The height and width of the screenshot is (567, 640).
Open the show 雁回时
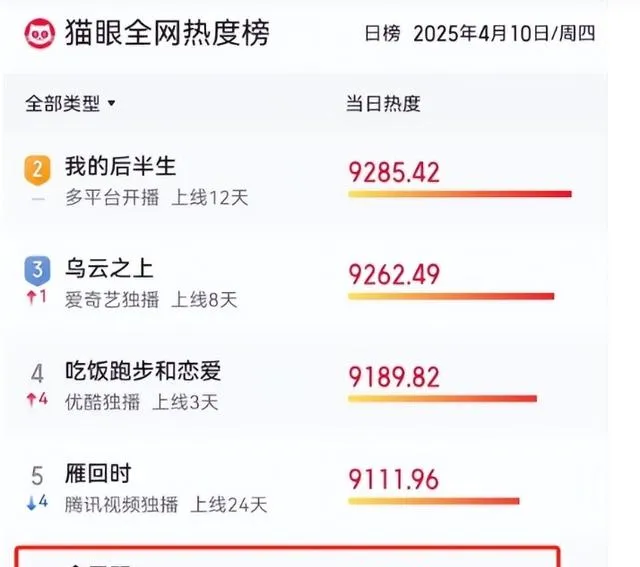point(98,474)
